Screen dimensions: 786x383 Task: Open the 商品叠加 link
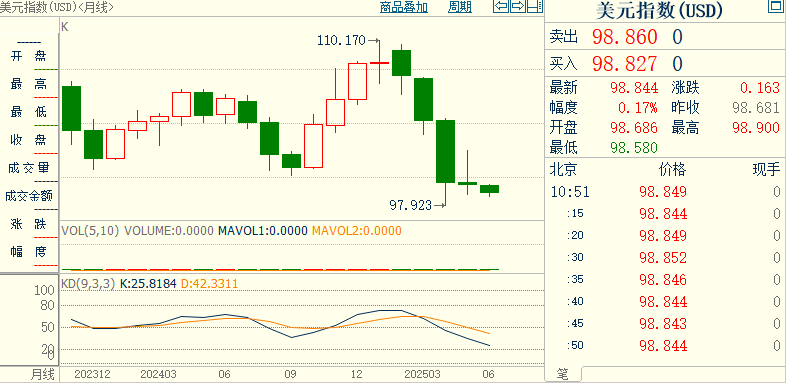point(404,7)
